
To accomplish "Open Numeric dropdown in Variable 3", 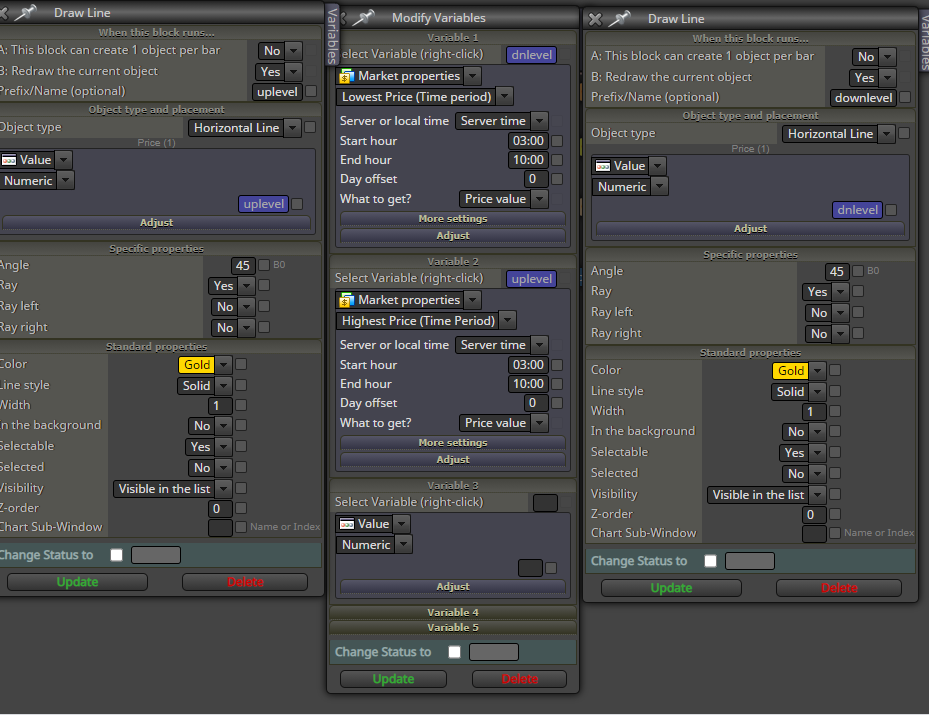I will pos(374,544).
